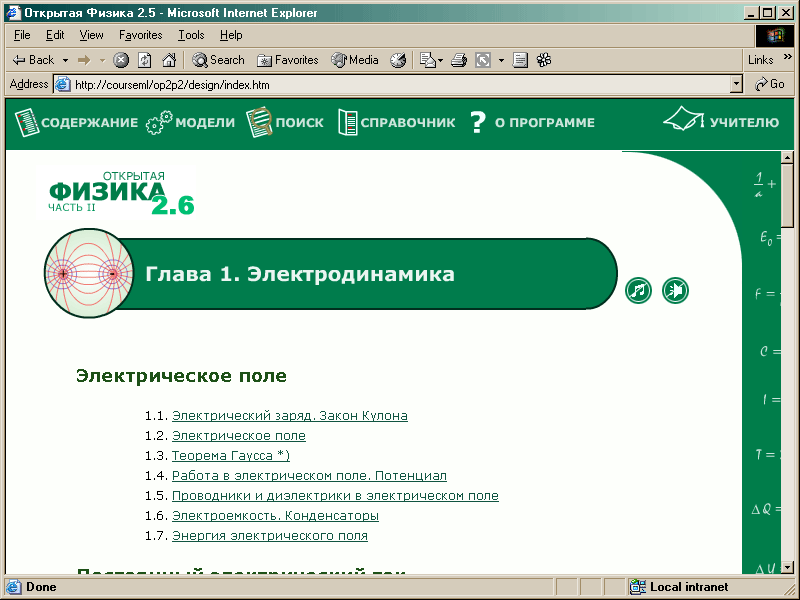Click the vertical scrollbar thumb
The height and width of the screenshot is (600, 800).
(x=787, y=195)
